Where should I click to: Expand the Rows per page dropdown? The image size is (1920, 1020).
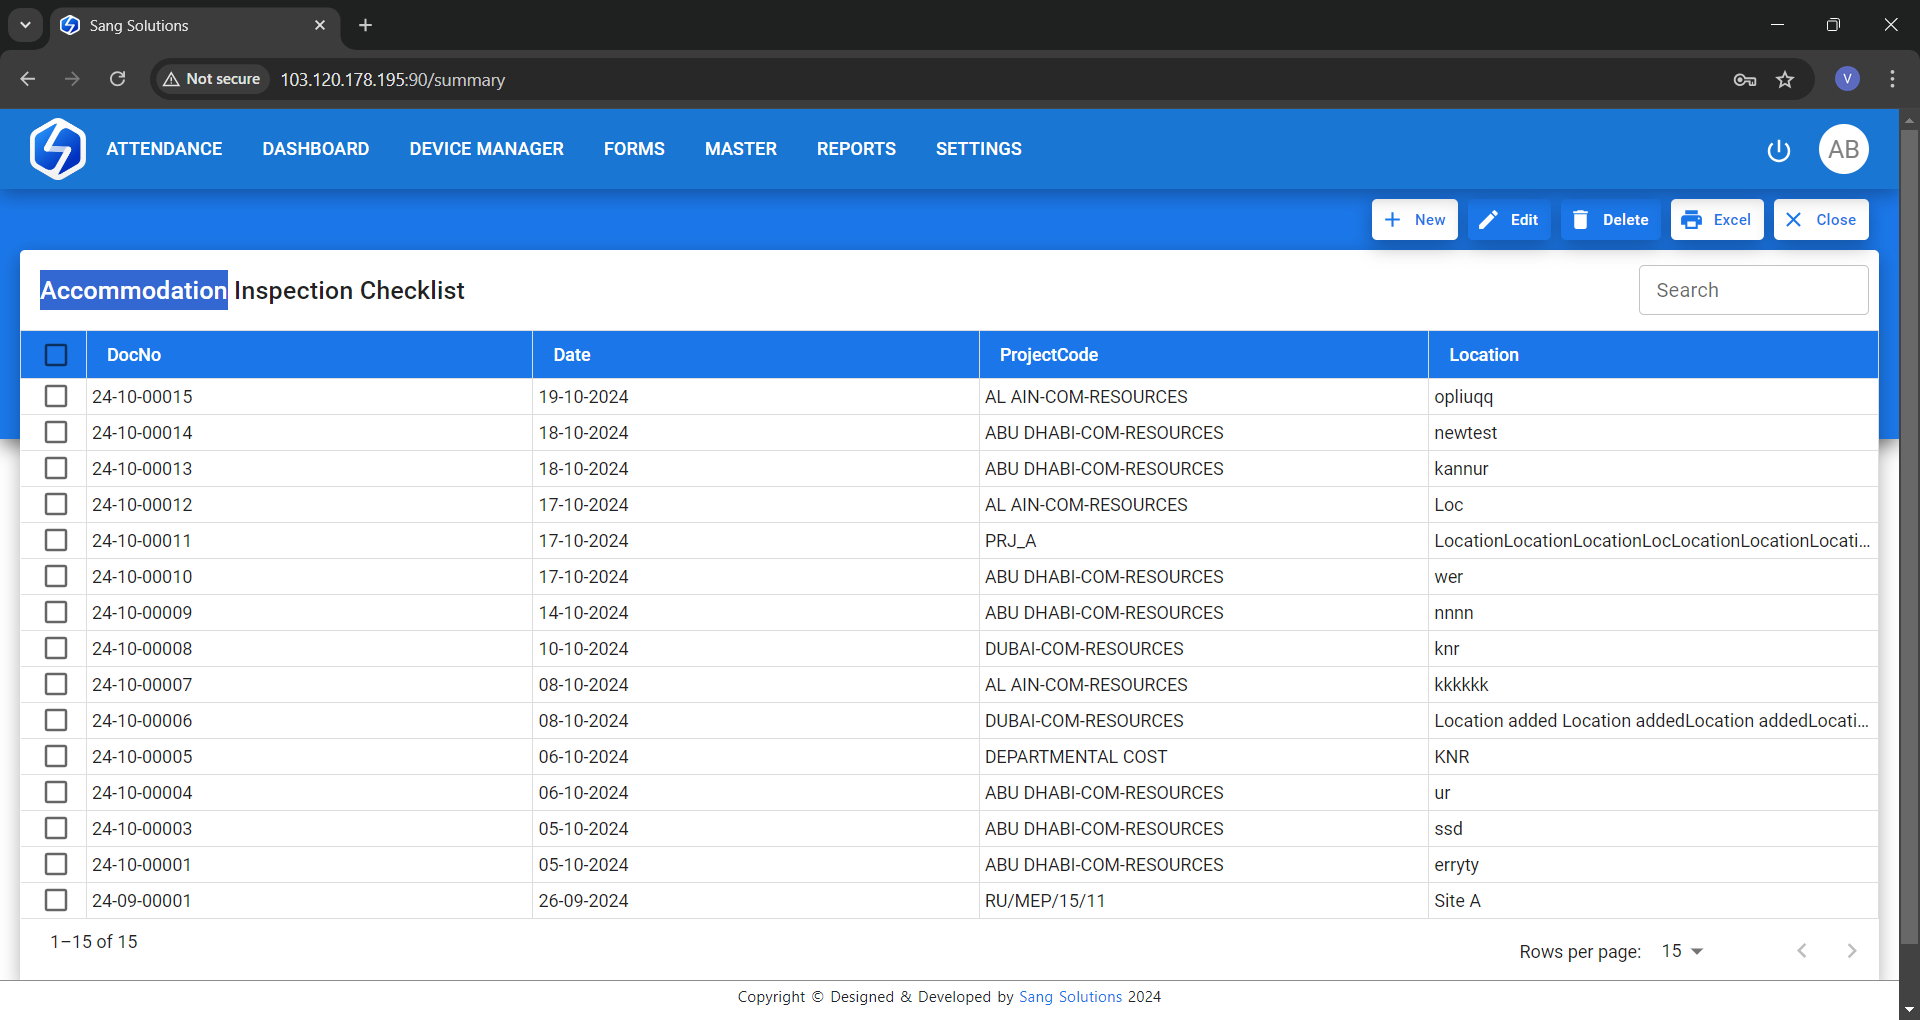(1682, 951)
